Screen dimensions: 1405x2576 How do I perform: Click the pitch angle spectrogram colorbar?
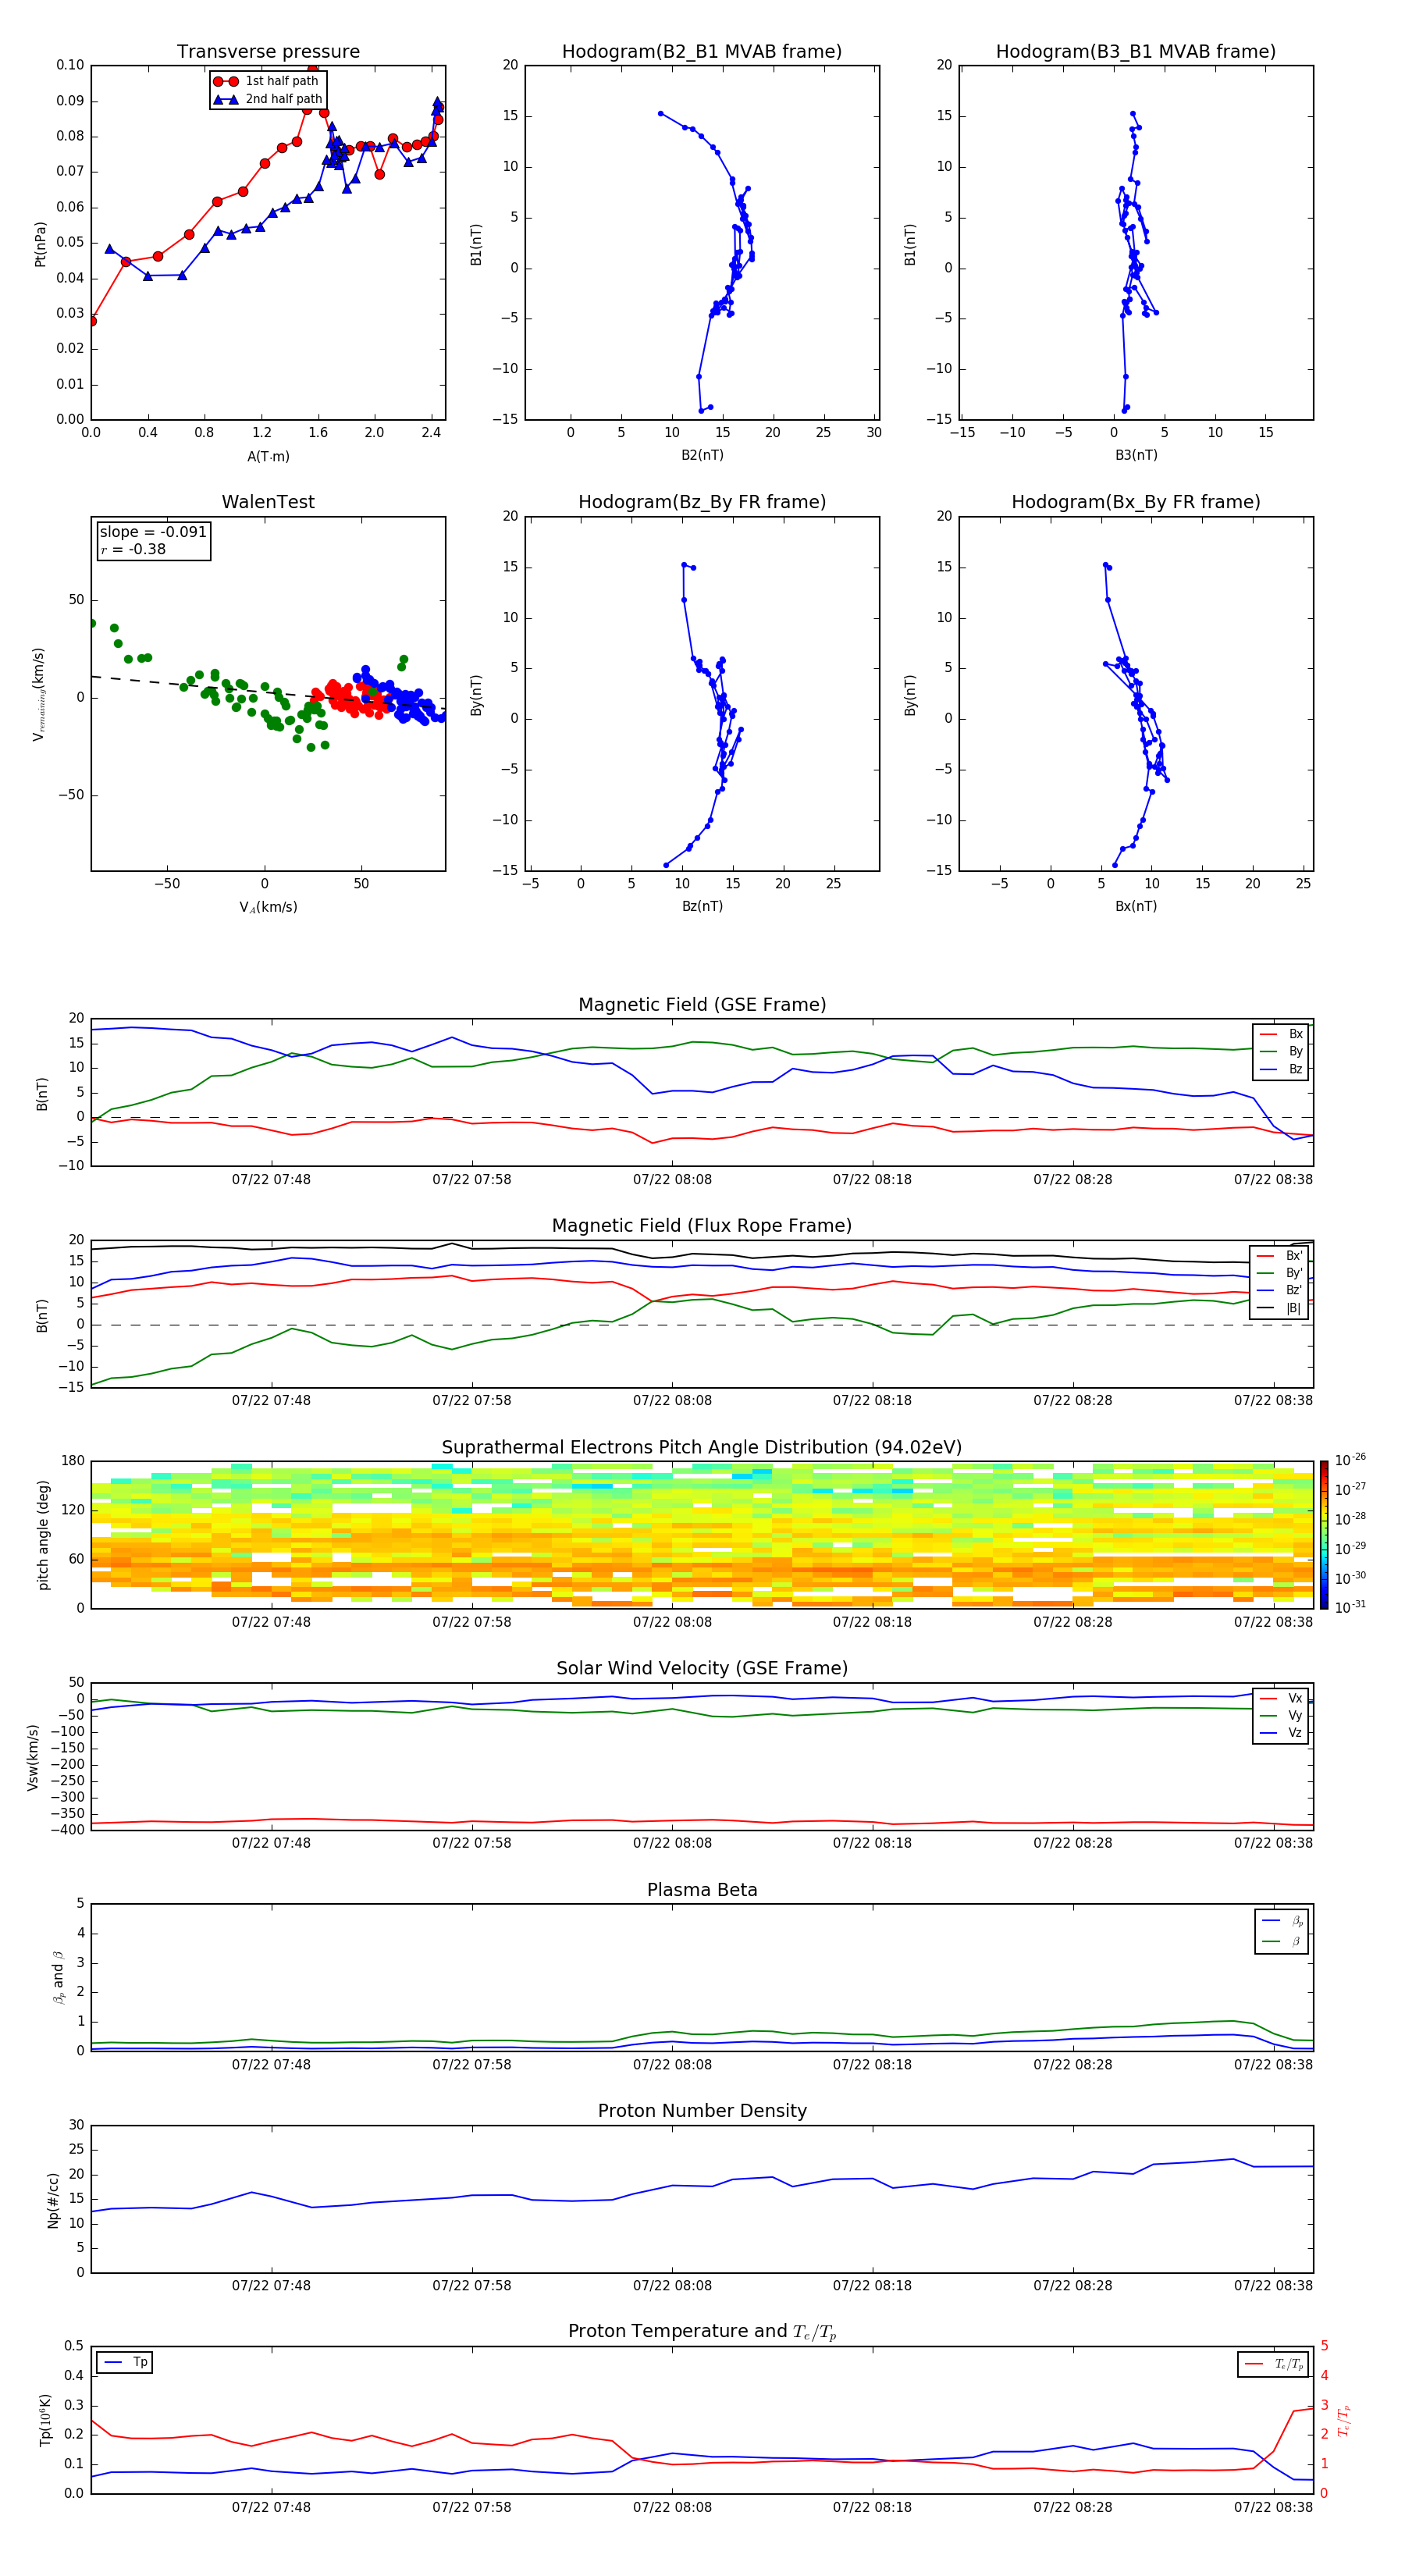click(x=1323, y=1535)
